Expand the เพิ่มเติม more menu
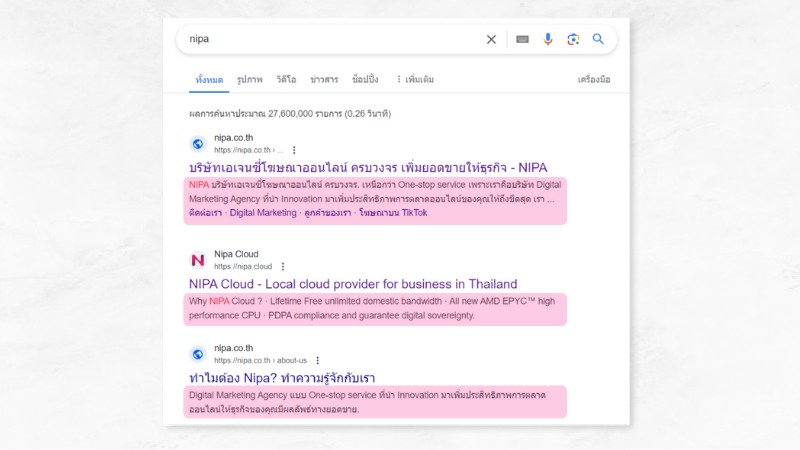Viewport: 800px width, 450px height. point(415,80)
